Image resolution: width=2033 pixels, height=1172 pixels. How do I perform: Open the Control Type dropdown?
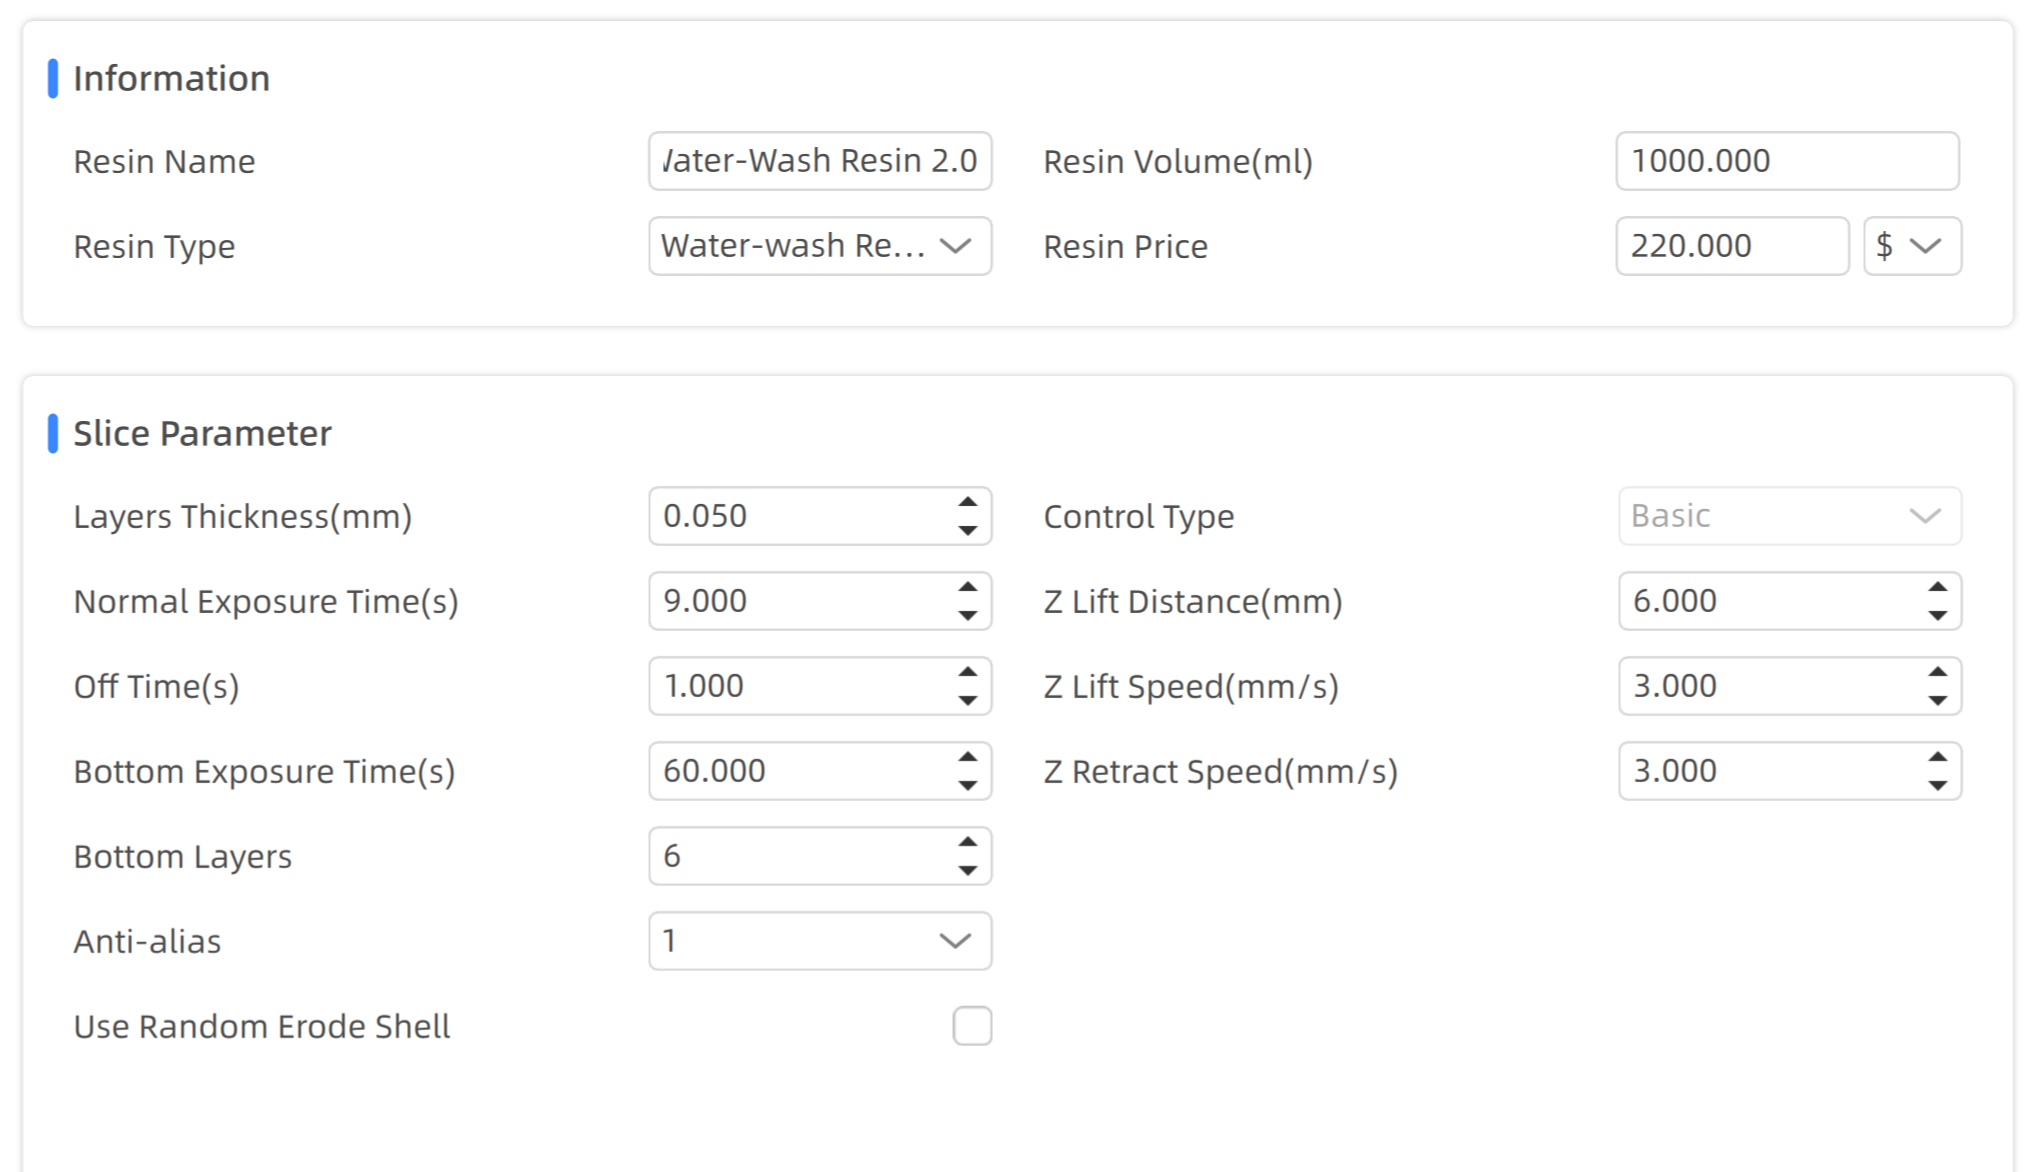pos(1789,516)
